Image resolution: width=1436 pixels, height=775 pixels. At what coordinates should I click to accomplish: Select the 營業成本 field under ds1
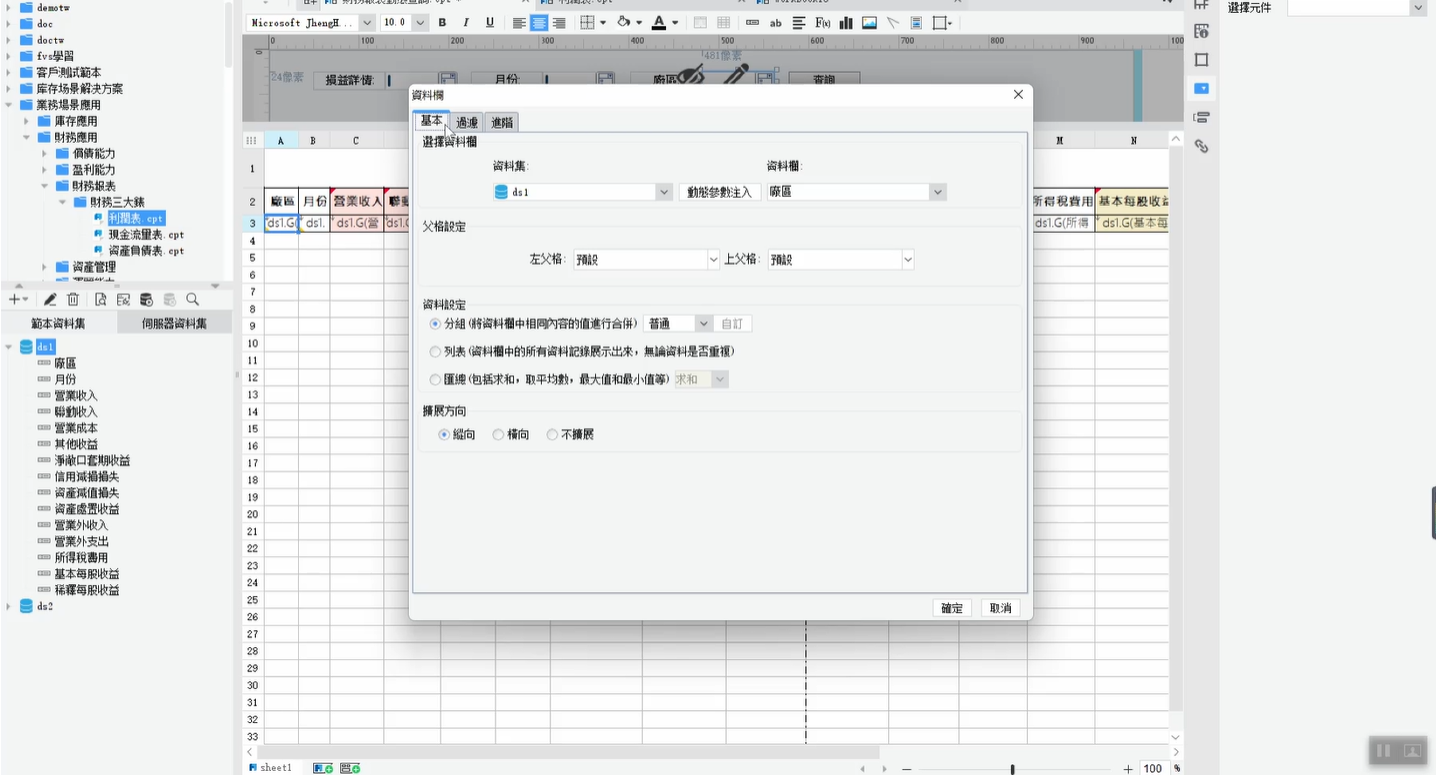(x=76, y=428)
